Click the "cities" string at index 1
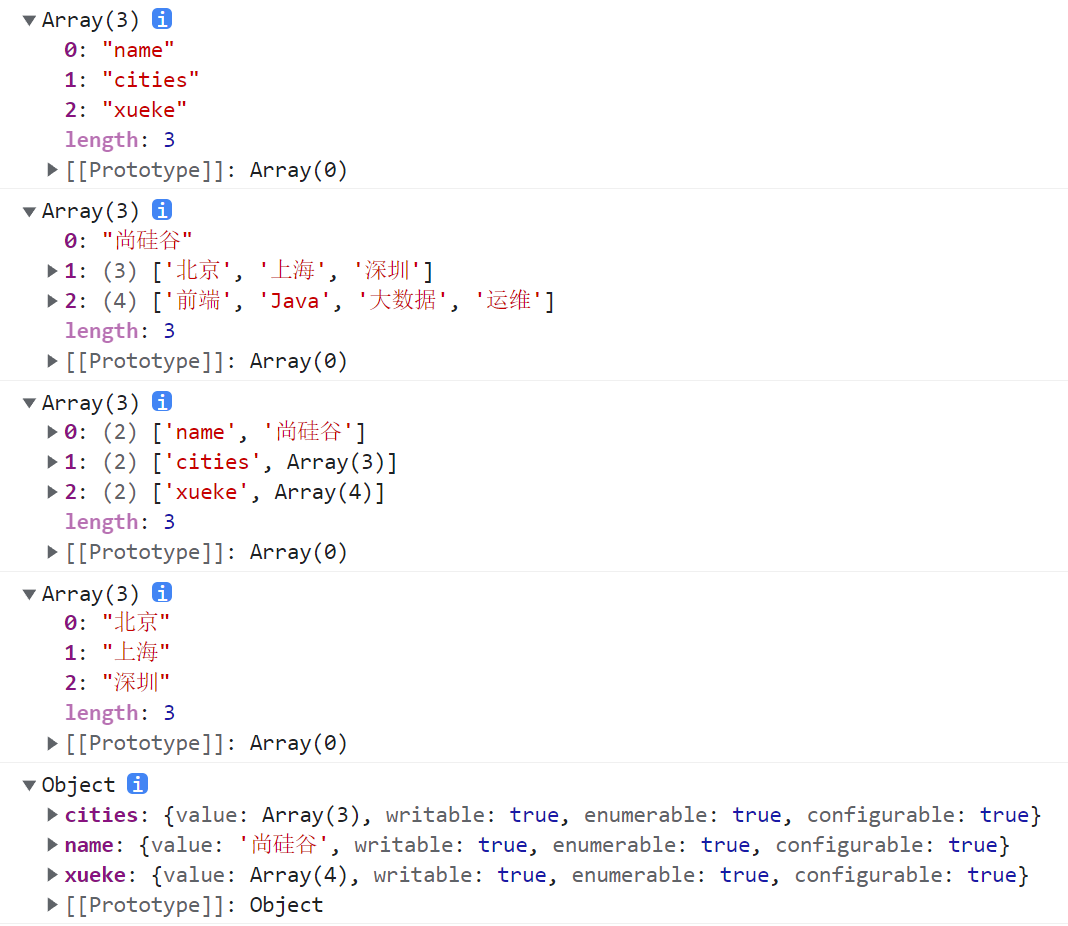 coord(150,80)
